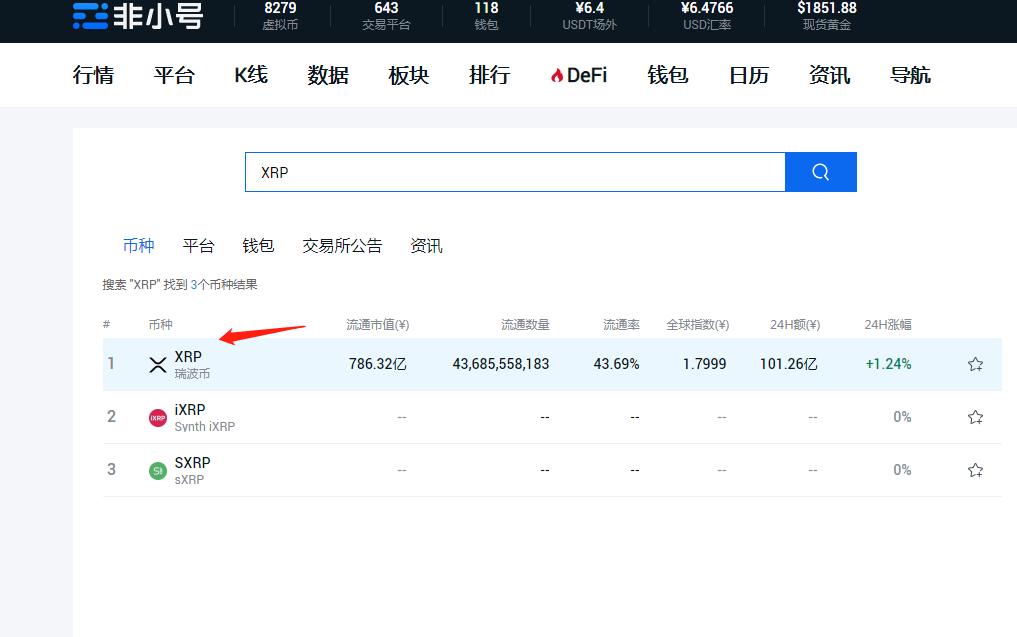The width and height of the screenshot is (1017, 637).
Task: Click the search magnifier icon
Action: click(x=820, y=171)
